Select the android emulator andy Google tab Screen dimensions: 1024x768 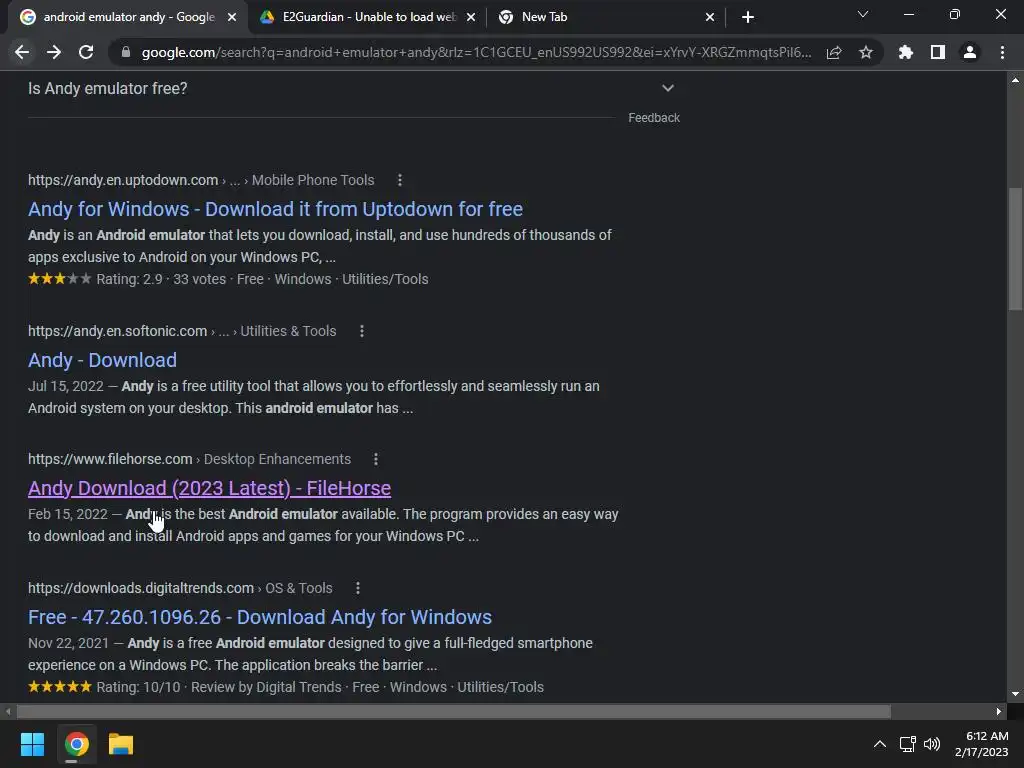(128, 17)
